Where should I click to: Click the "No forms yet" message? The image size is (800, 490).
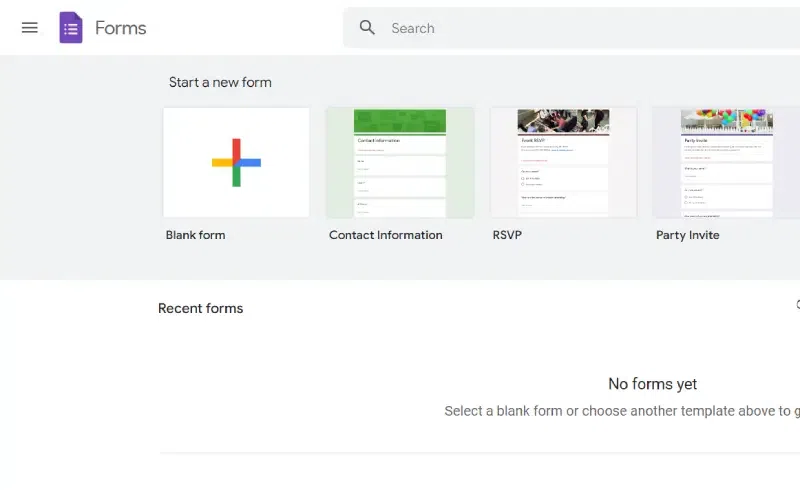click(x=652, y=384)
